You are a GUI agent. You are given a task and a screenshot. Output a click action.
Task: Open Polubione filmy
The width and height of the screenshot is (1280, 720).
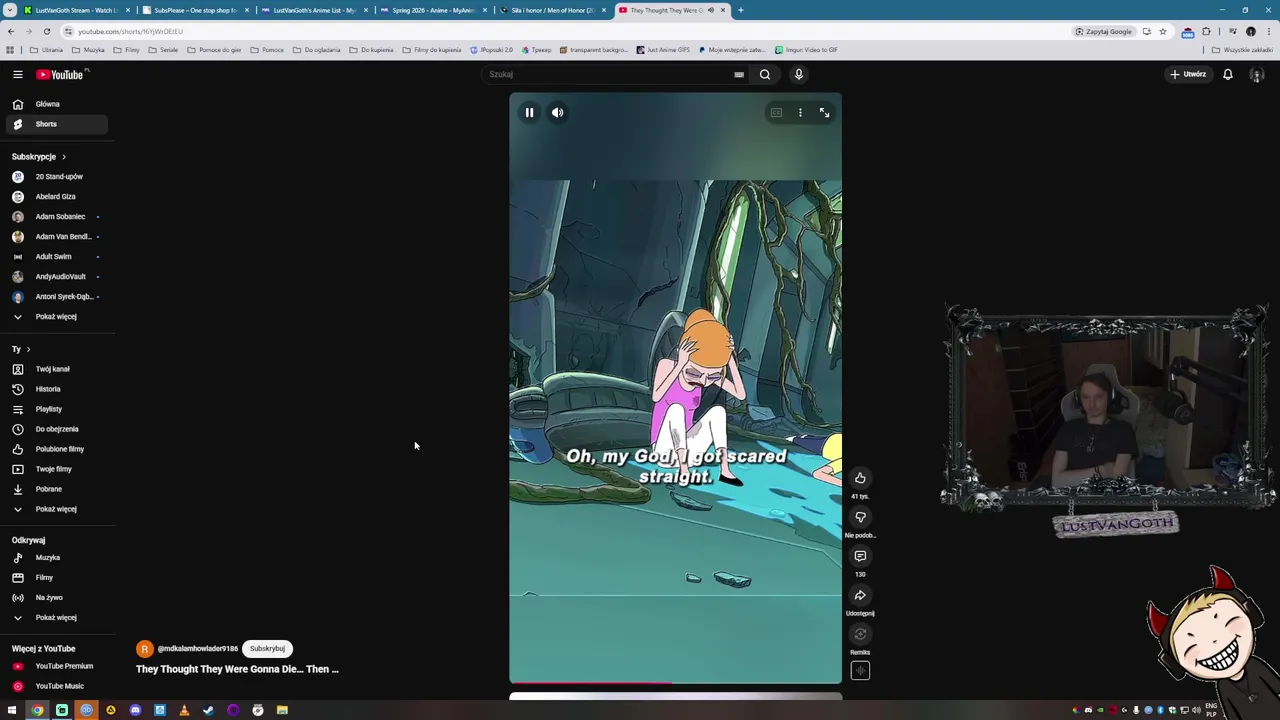pyautogui.click(x=55, y=449)
